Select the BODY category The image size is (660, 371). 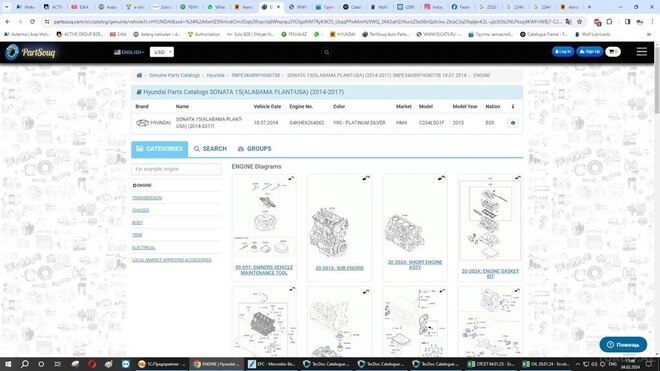click(x=137, y=223)
